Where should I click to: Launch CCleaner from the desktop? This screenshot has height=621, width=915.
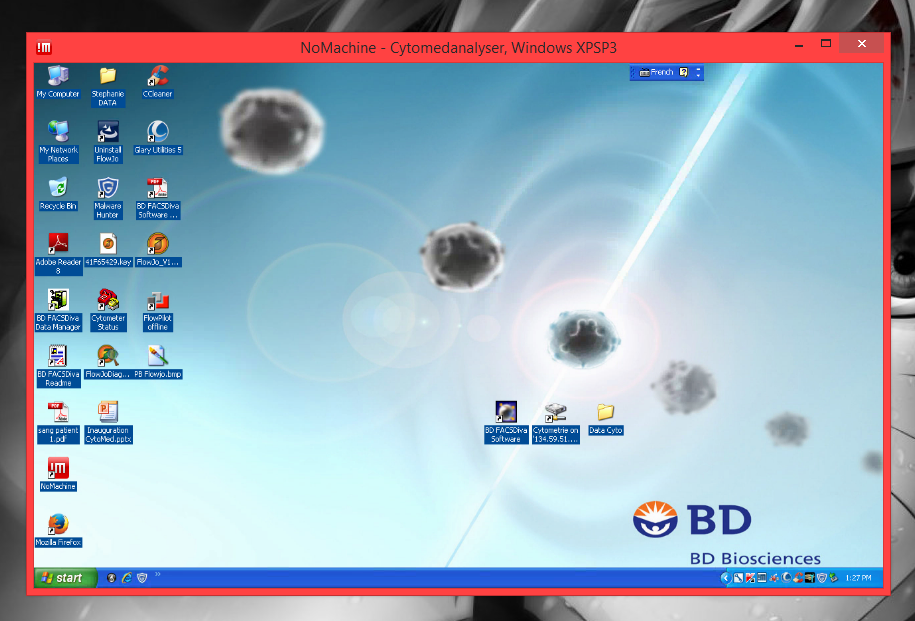pyautogui.click(x=158, y=82)
